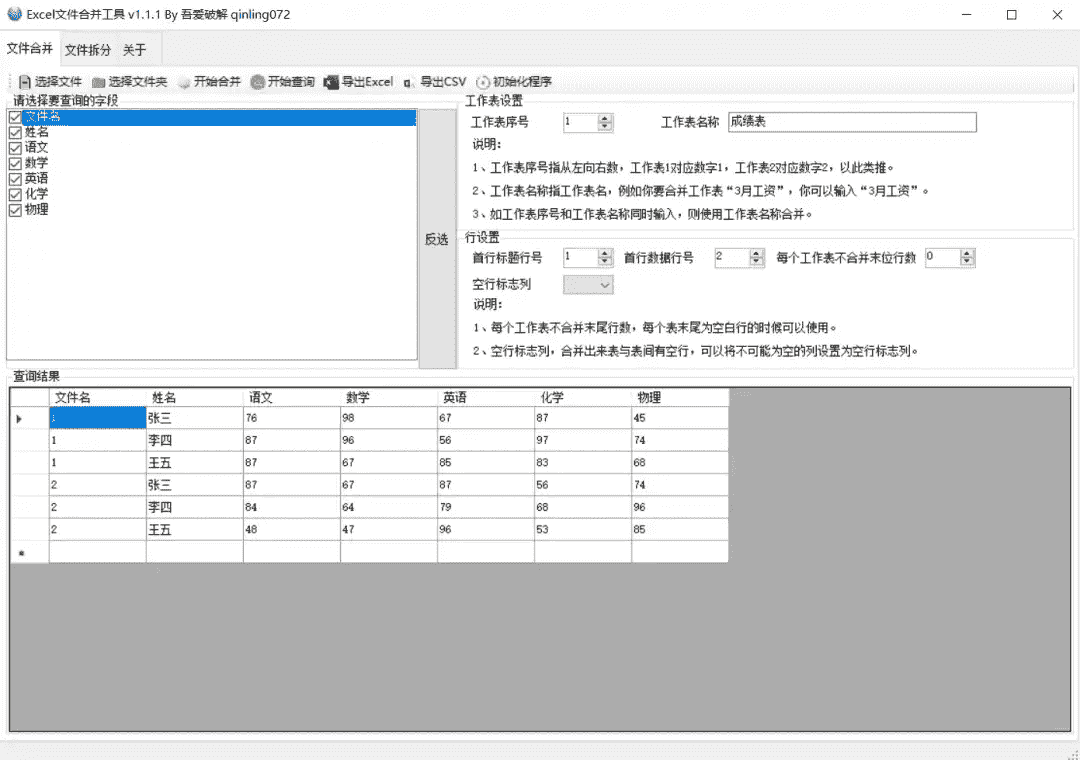The image size is (1080, 760).
Task: Click the 语文 column header
Action: click(290, 397)
